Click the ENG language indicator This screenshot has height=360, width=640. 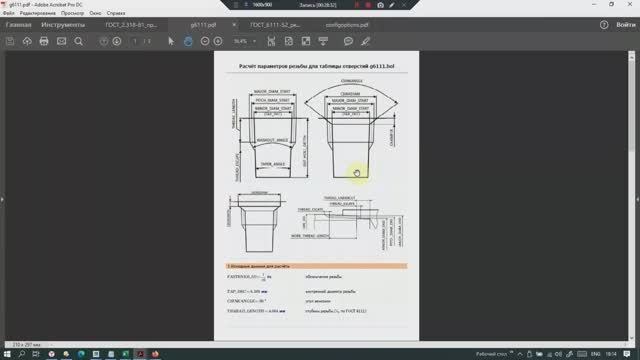click(595, 354)
